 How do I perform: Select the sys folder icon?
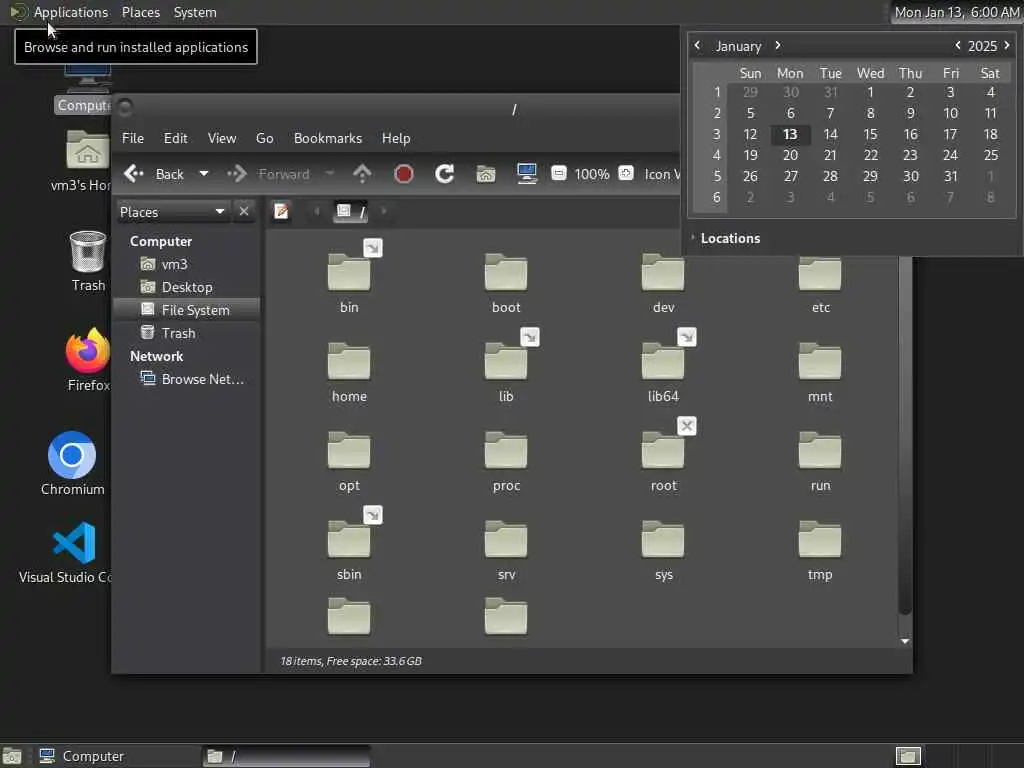coord(663,539)
